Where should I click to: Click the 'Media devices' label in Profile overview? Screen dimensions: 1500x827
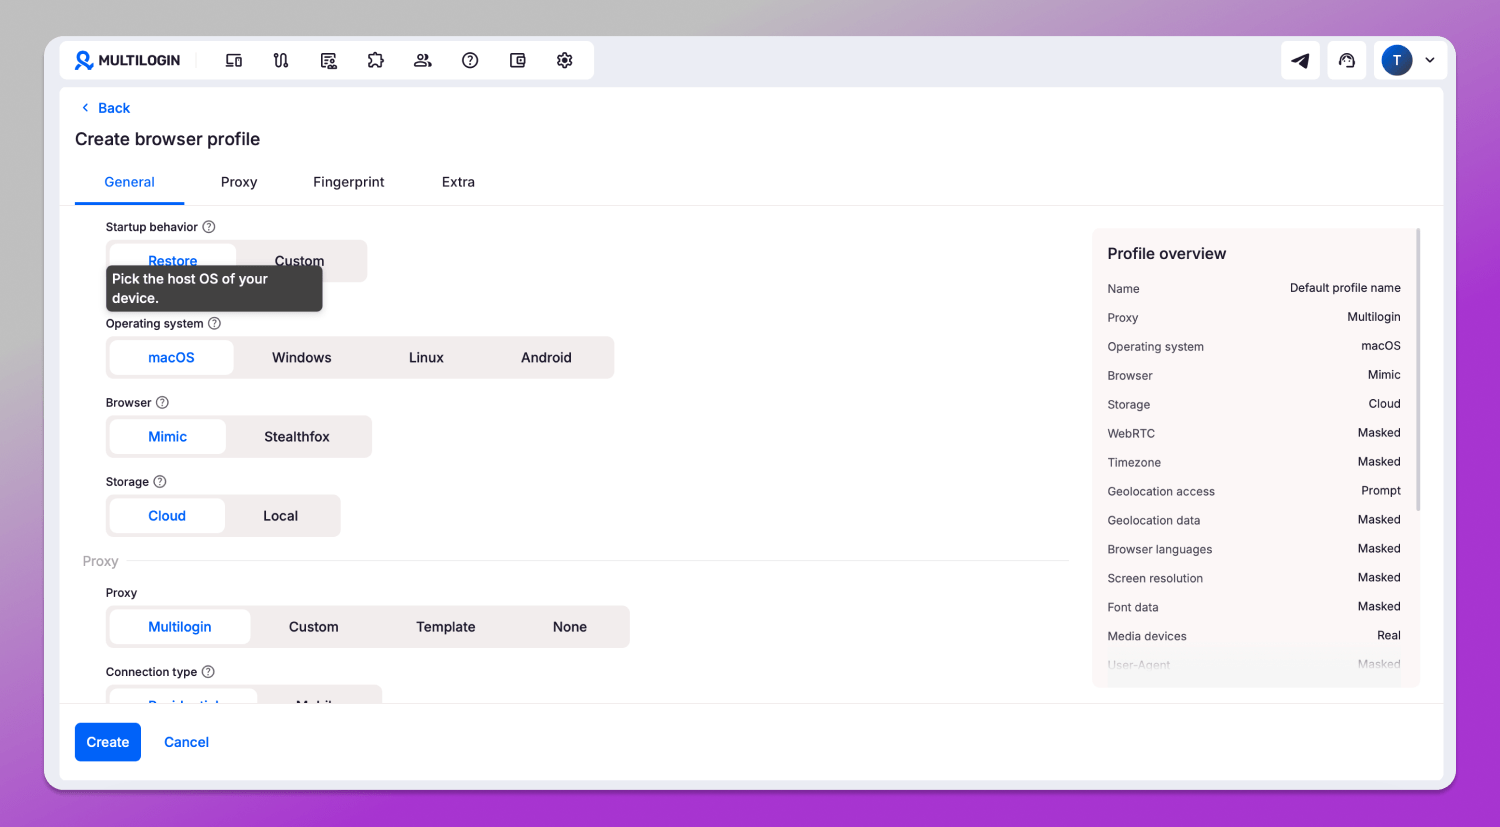(x=1147, y=636)
